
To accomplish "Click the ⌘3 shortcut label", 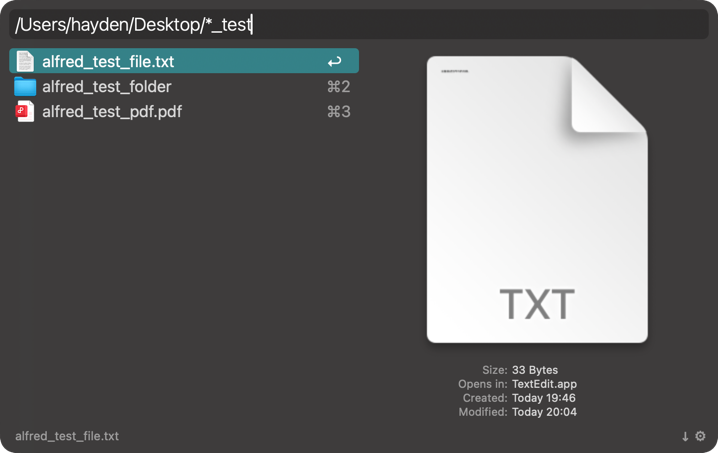I will [338, 112].
